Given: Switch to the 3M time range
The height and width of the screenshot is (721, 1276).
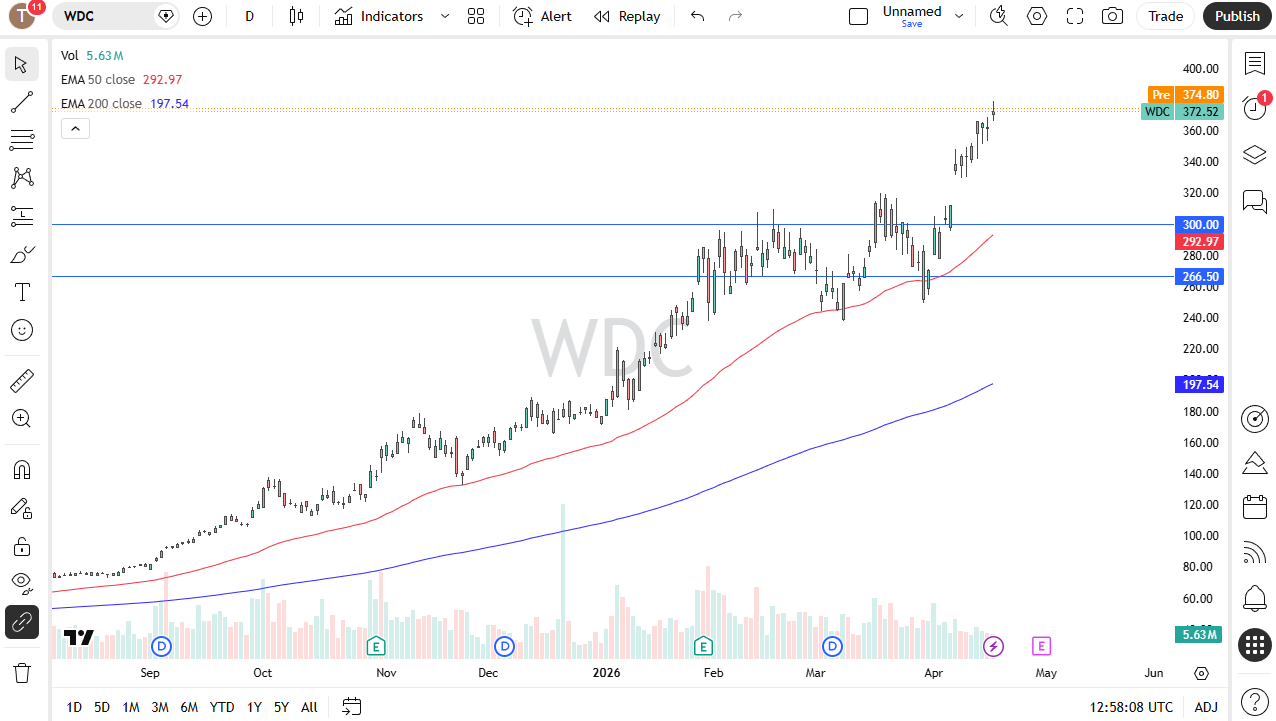Looking at the screenshot, I should (160, 707).
